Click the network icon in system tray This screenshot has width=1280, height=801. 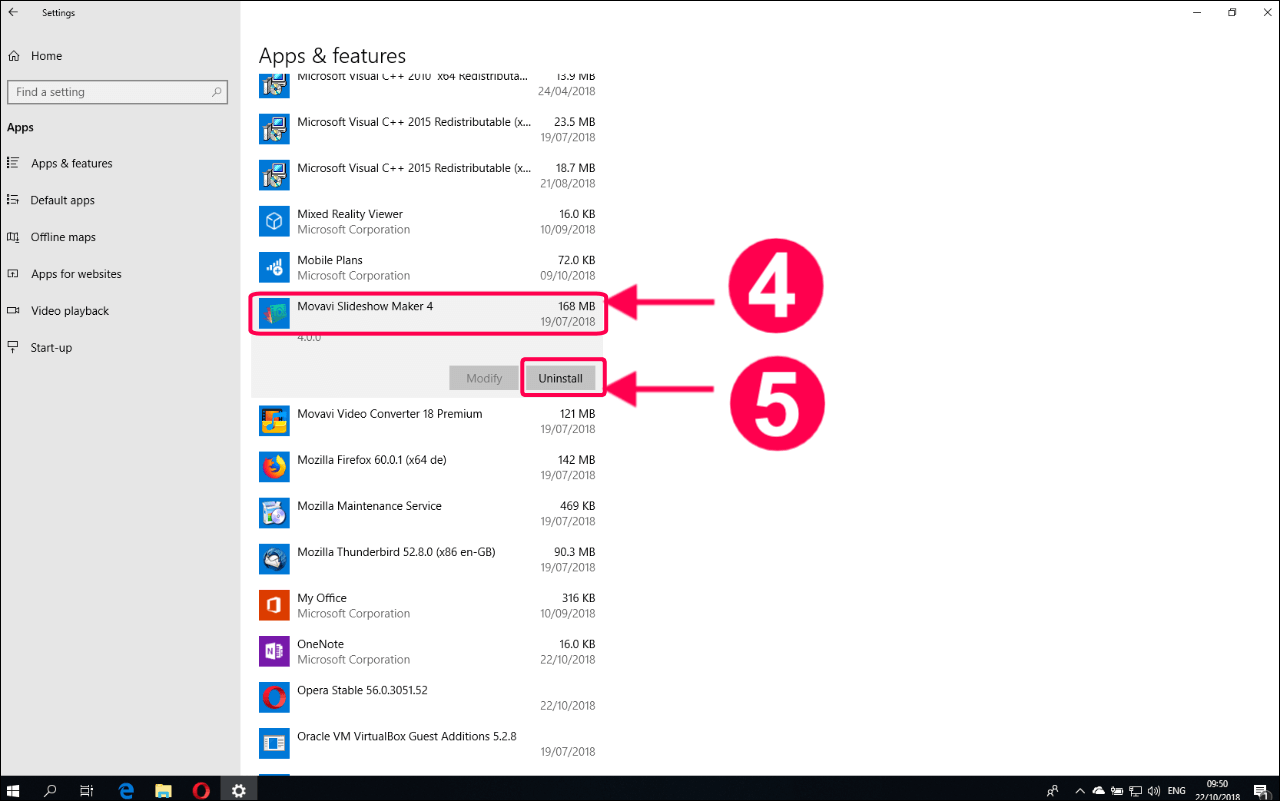coord(1135,790)
